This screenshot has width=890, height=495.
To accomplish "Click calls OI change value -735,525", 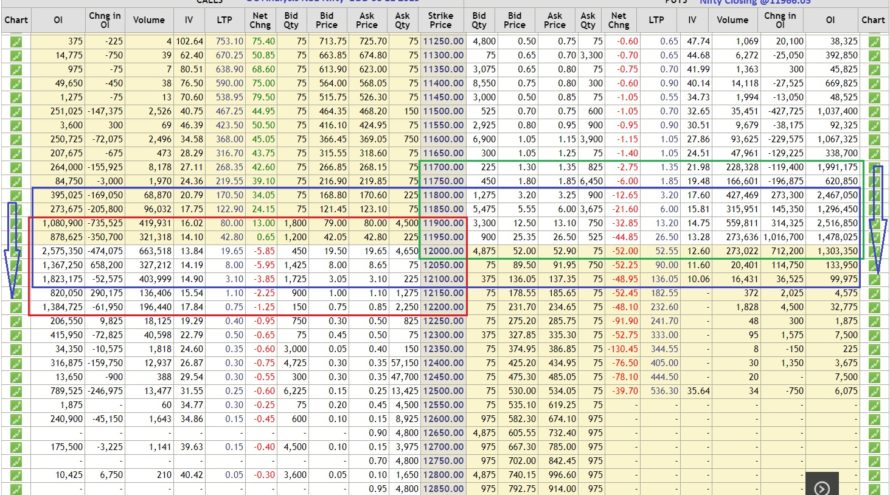I will tap(105, 223).
